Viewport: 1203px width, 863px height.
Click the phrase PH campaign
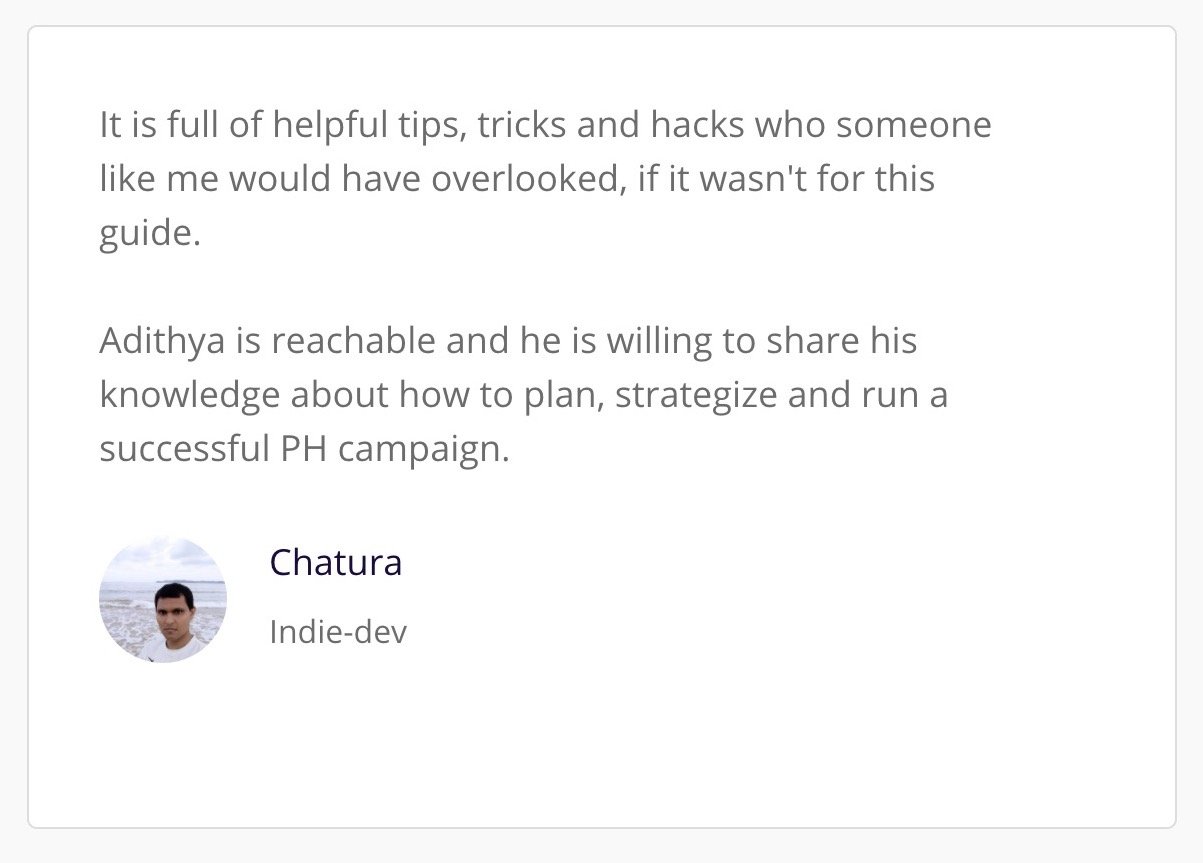pyautogui.click(x=390, y=450)
